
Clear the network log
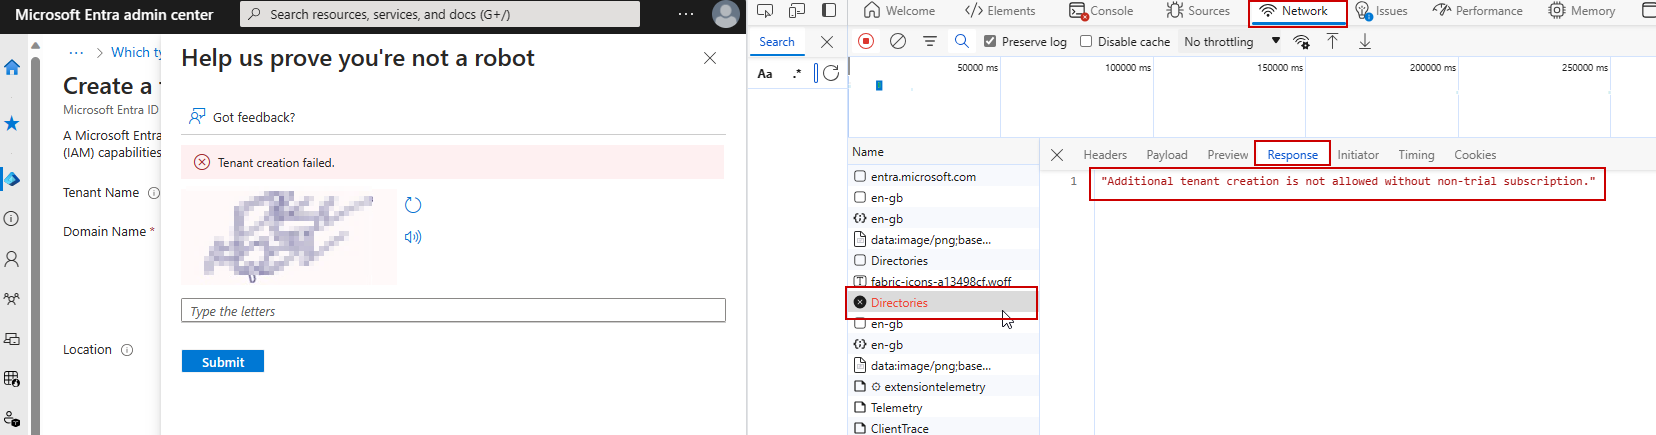(898, 41)
